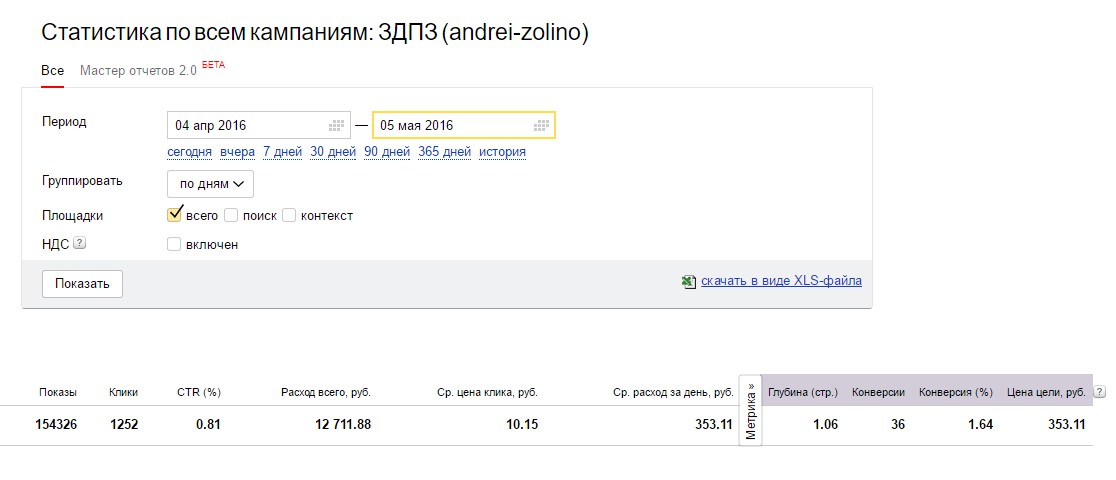Click скачать в виде XLS-файла link

[x=781, y=281]
